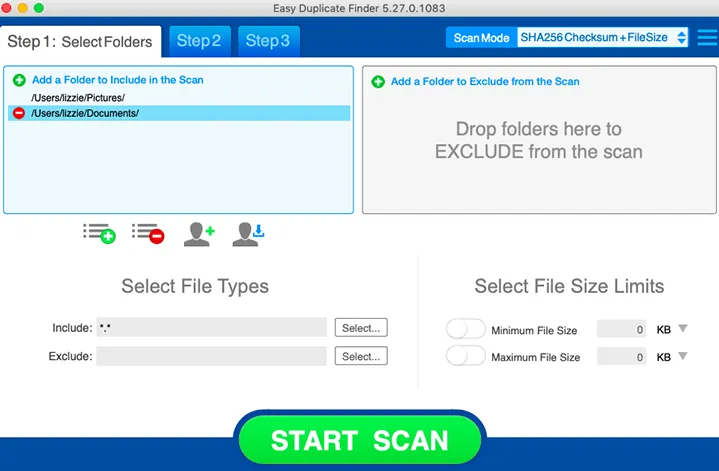Click the red window close button
Viewport: 719px width, 471px height.
point(6,8)
